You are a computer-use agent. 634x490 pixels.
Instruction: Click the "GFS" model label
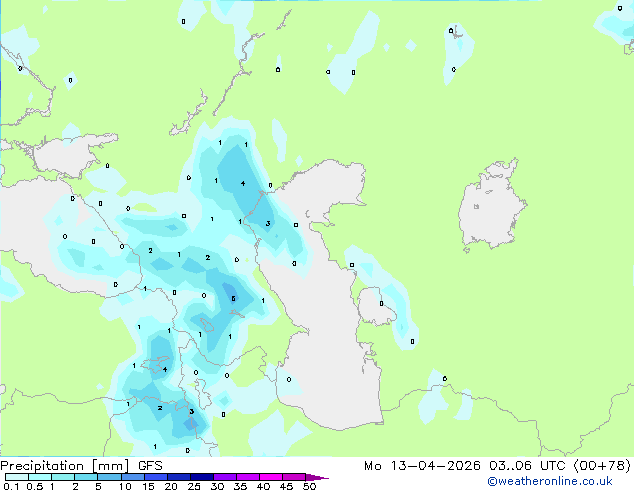point(150,466)
